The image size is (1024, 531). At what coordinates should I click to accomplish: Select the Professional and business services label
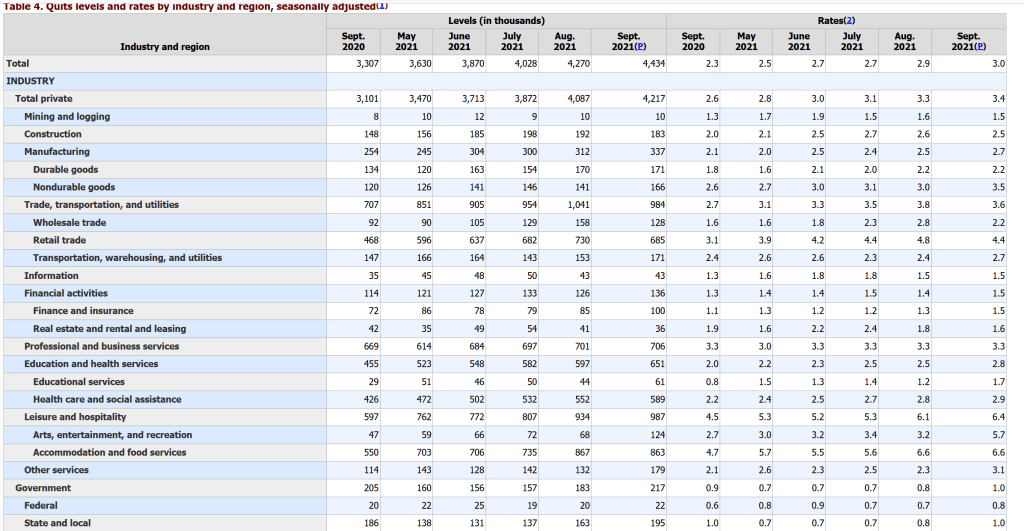(102, 346)
